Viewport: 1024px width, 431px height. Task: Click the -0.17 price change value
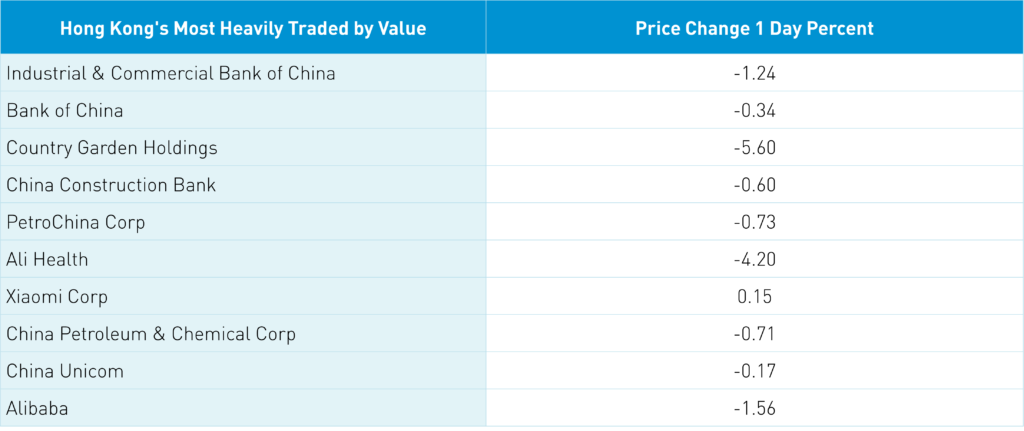point(754,371)
